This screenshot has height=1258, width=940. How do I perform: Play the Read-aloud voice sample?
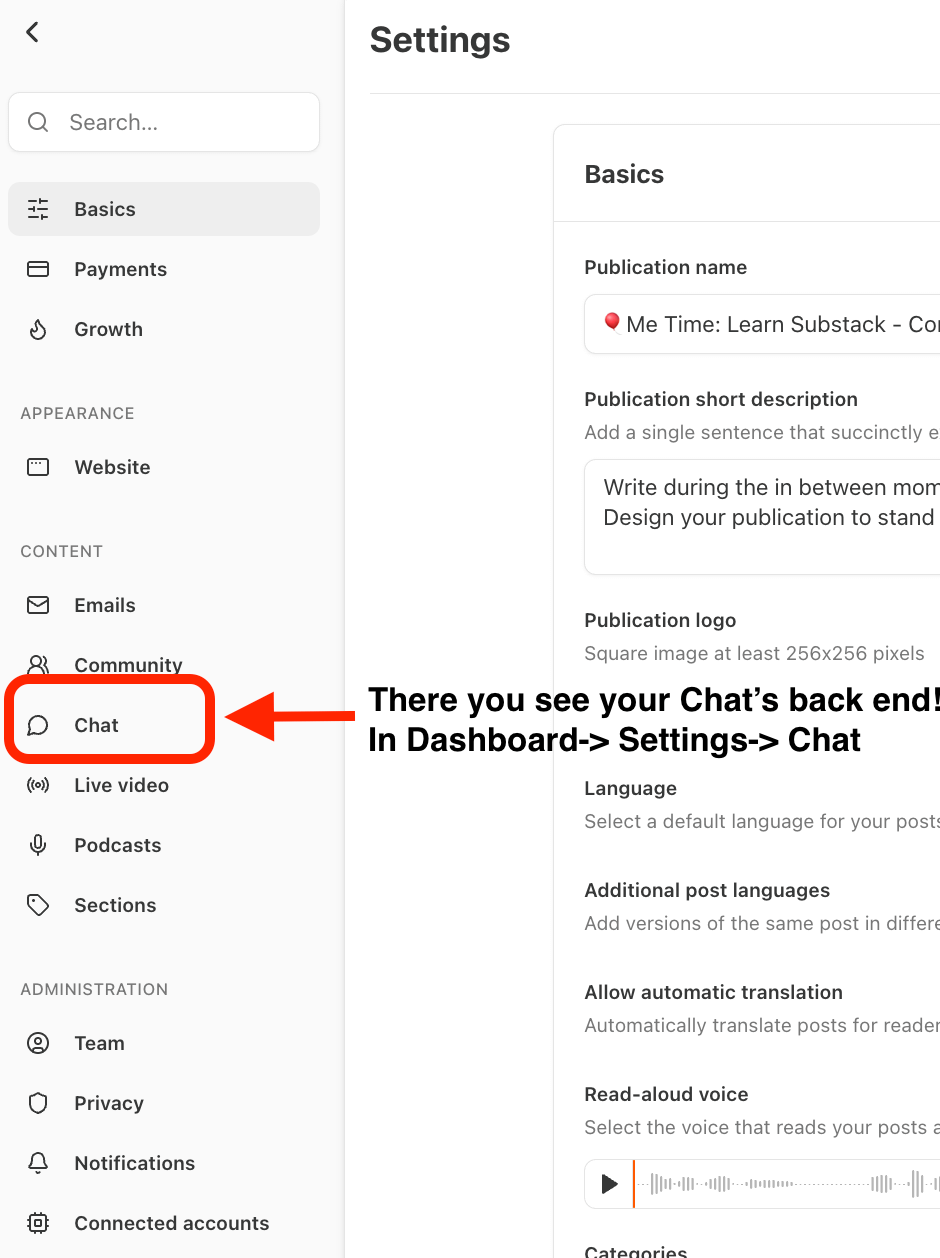tap(609, 1185)
